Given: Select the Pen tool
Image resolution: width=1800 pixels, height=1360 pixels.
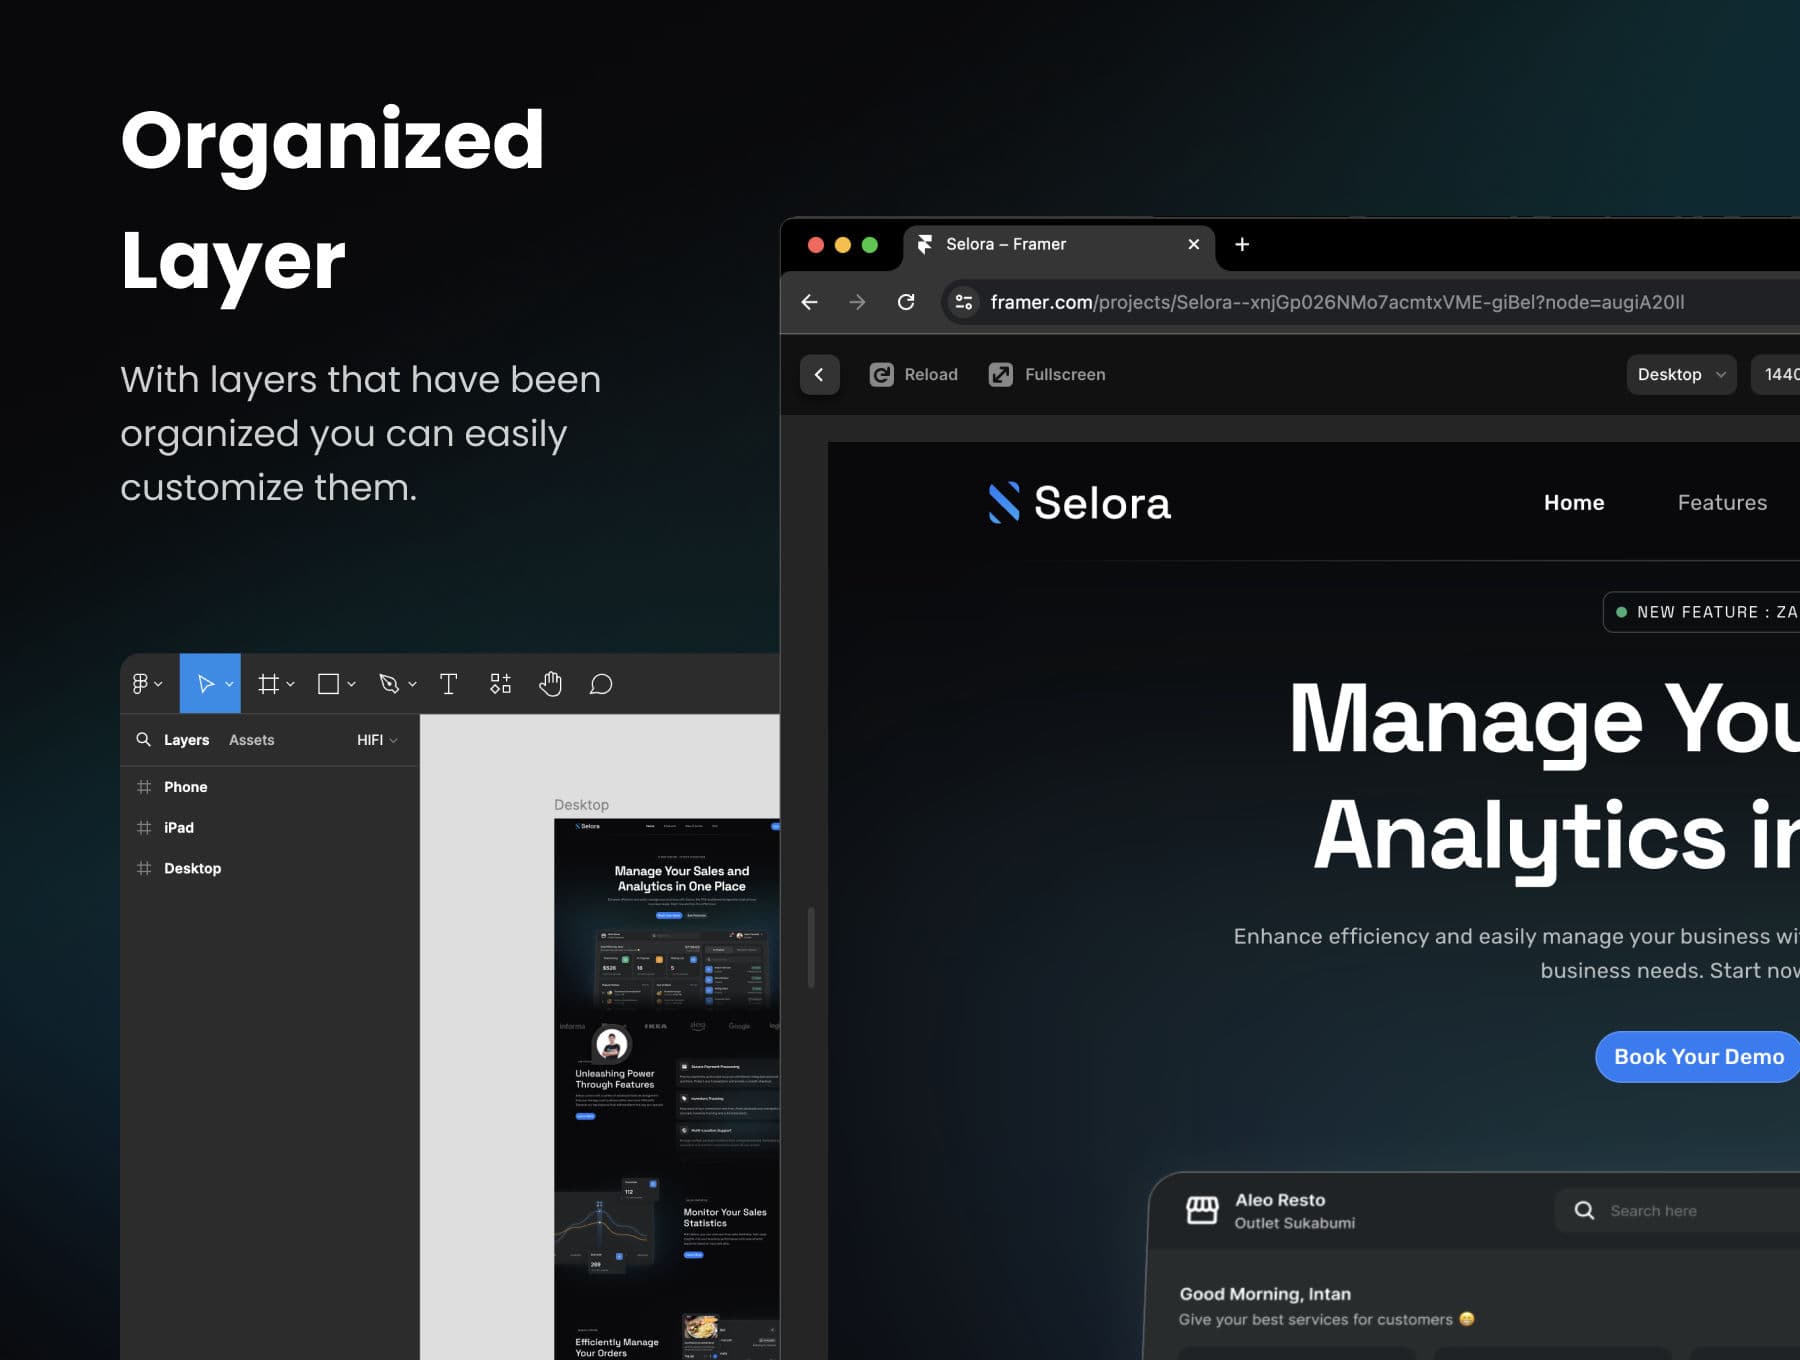Looking at the screenshot, I should click(x=389, y=684).
